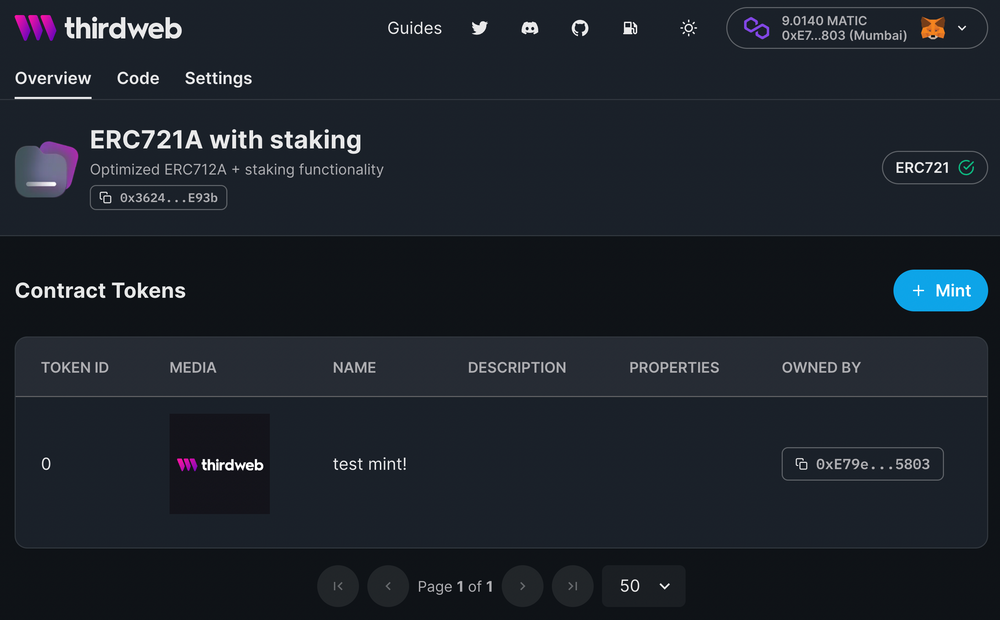Open the GitHub repository icon
Viewport: 1000px width, 620px height.
click(580, 28)
